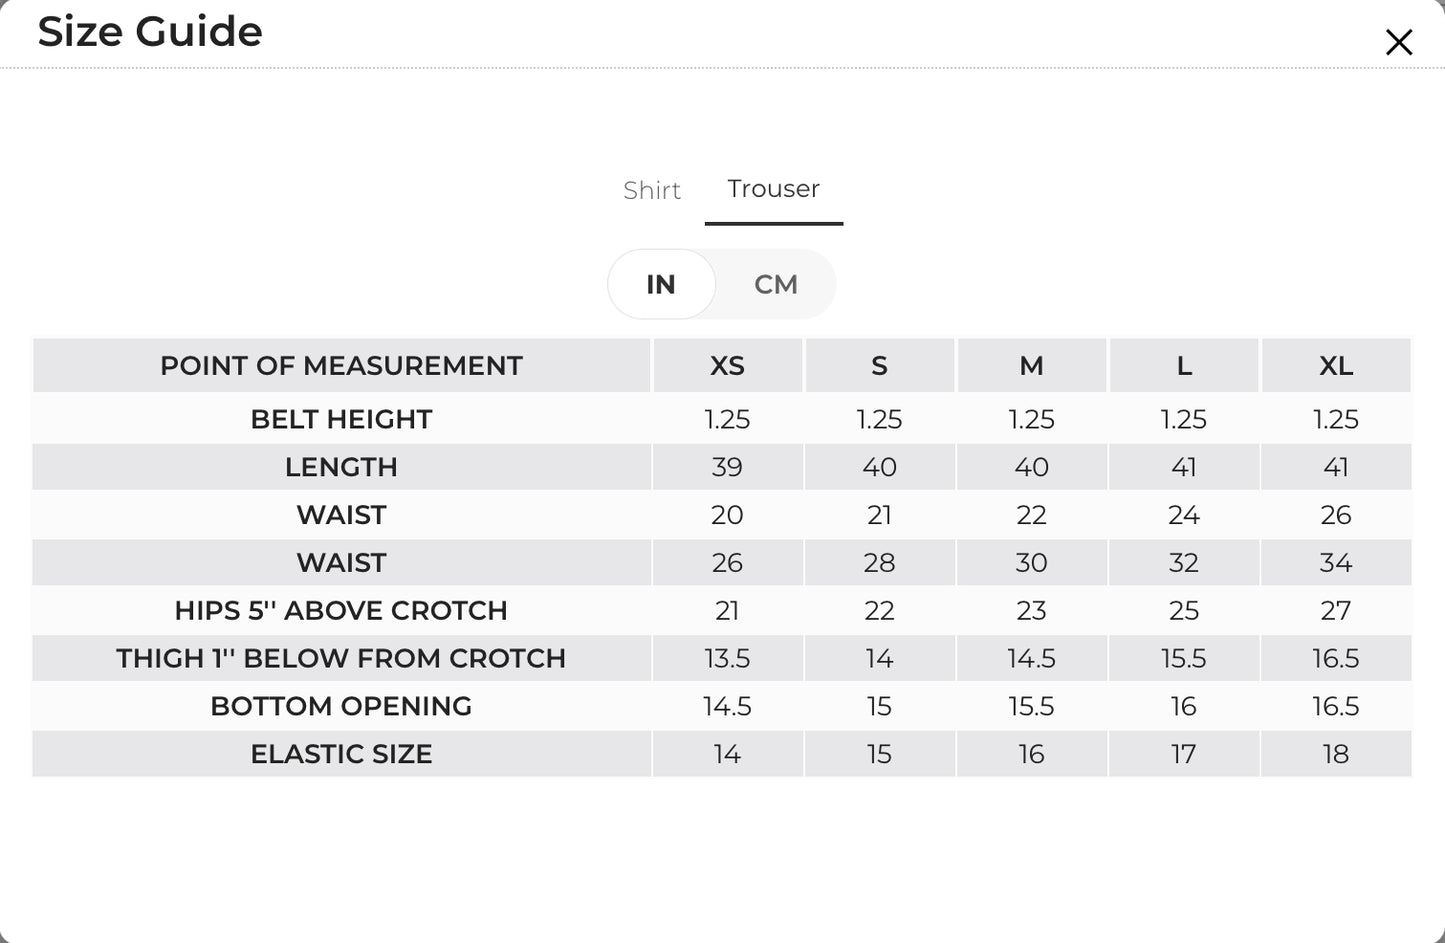The width and height of the screenshot is (1445, 943).
Task: Click the S column header
Action: (x=879, y=365)
